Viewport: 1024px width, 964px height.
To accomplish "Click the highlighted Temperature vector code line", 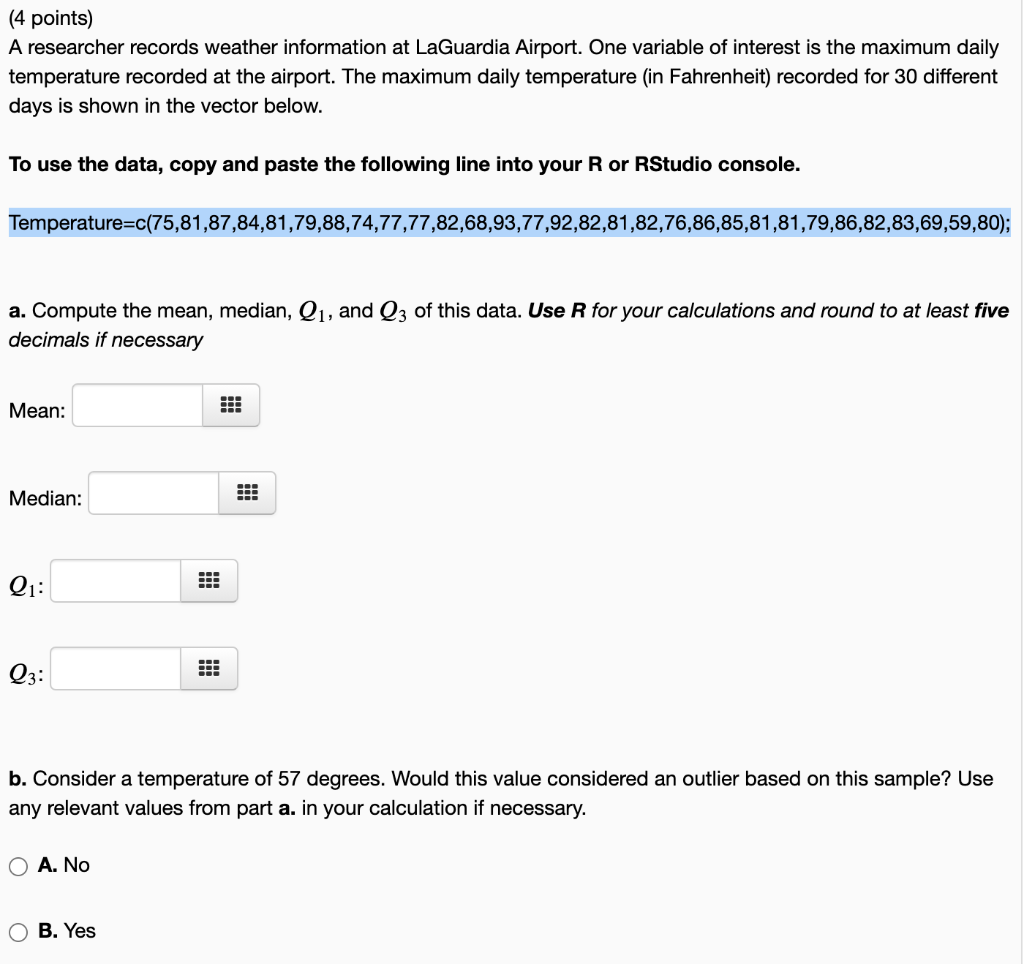I will (x=500, y=222).
